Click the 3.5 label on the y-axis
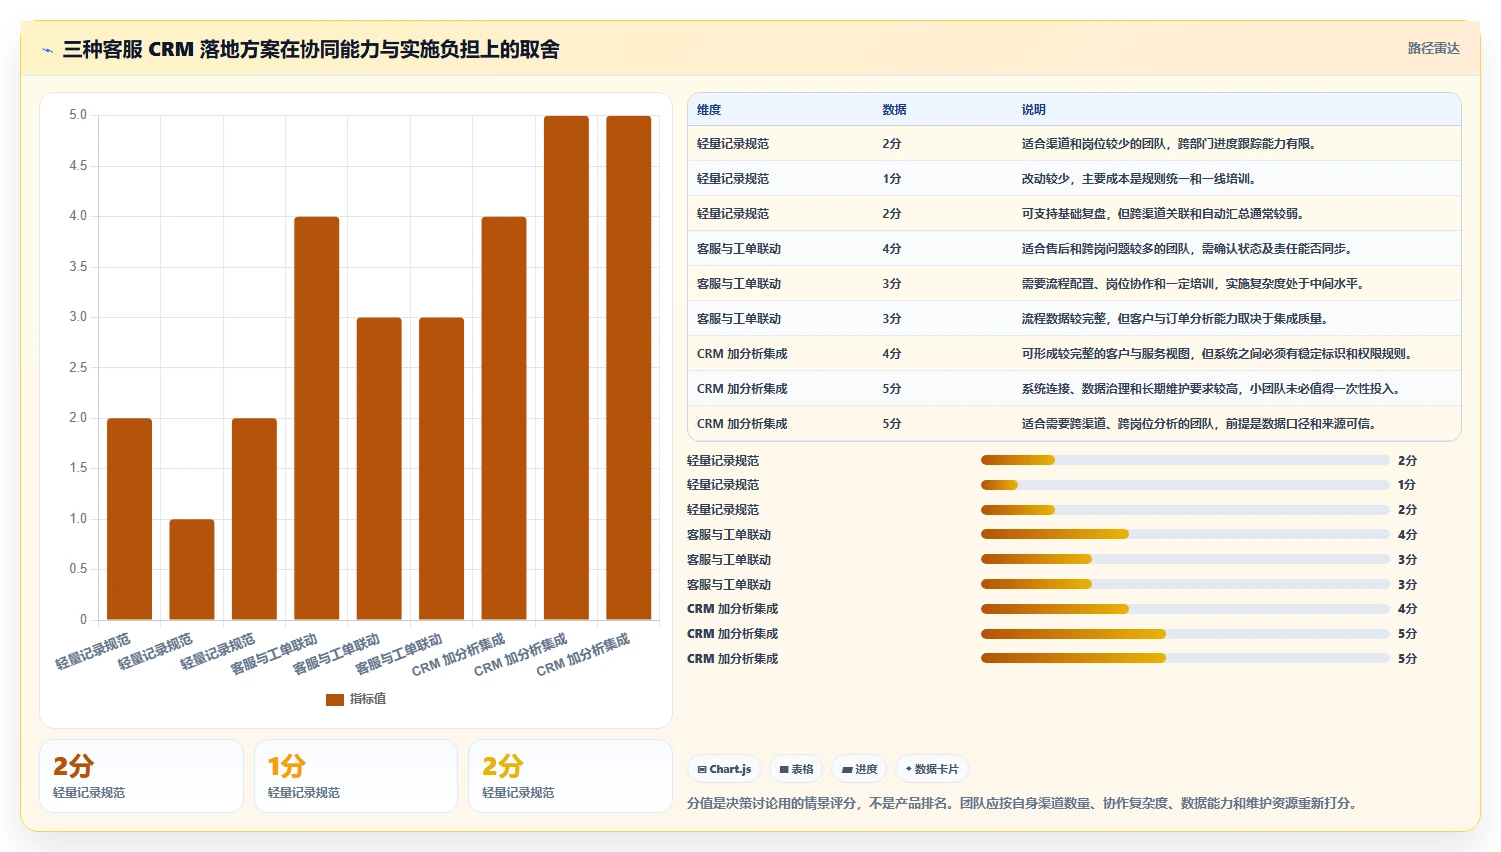1501x852 pixels. pos(78,267)
